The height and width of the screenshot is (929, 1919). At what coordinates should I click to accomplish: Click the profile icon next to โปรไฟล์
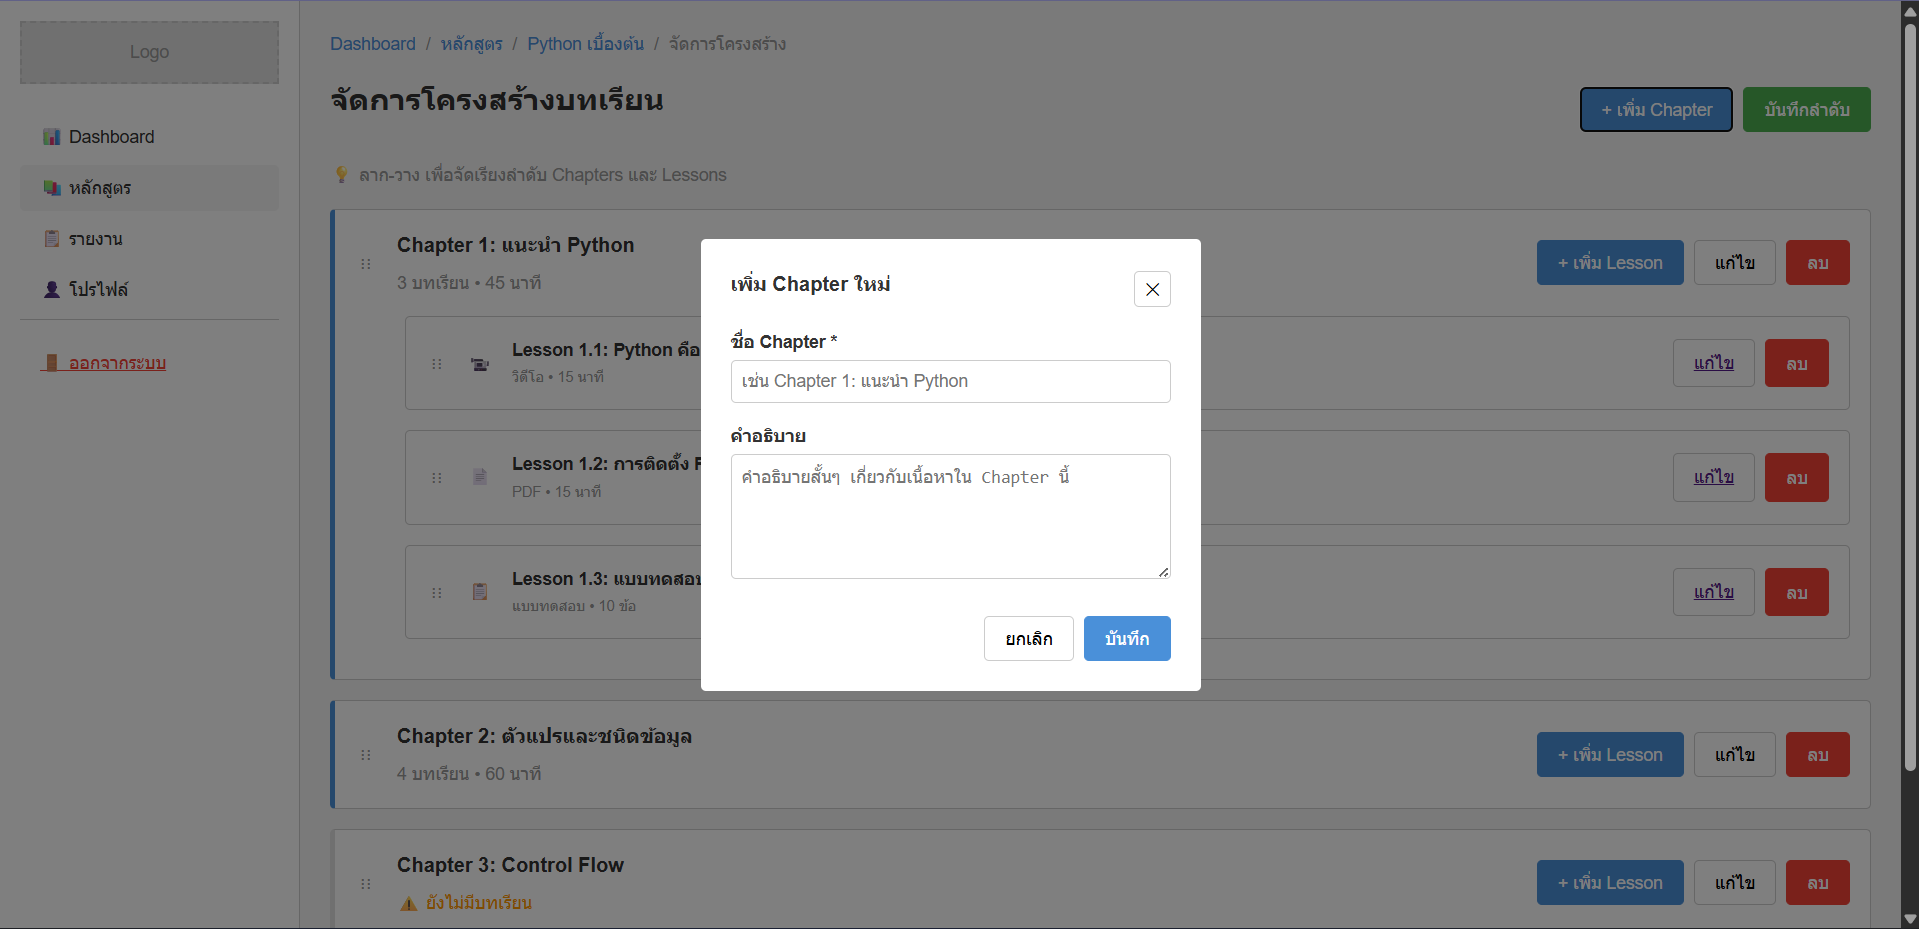(51, 289)
